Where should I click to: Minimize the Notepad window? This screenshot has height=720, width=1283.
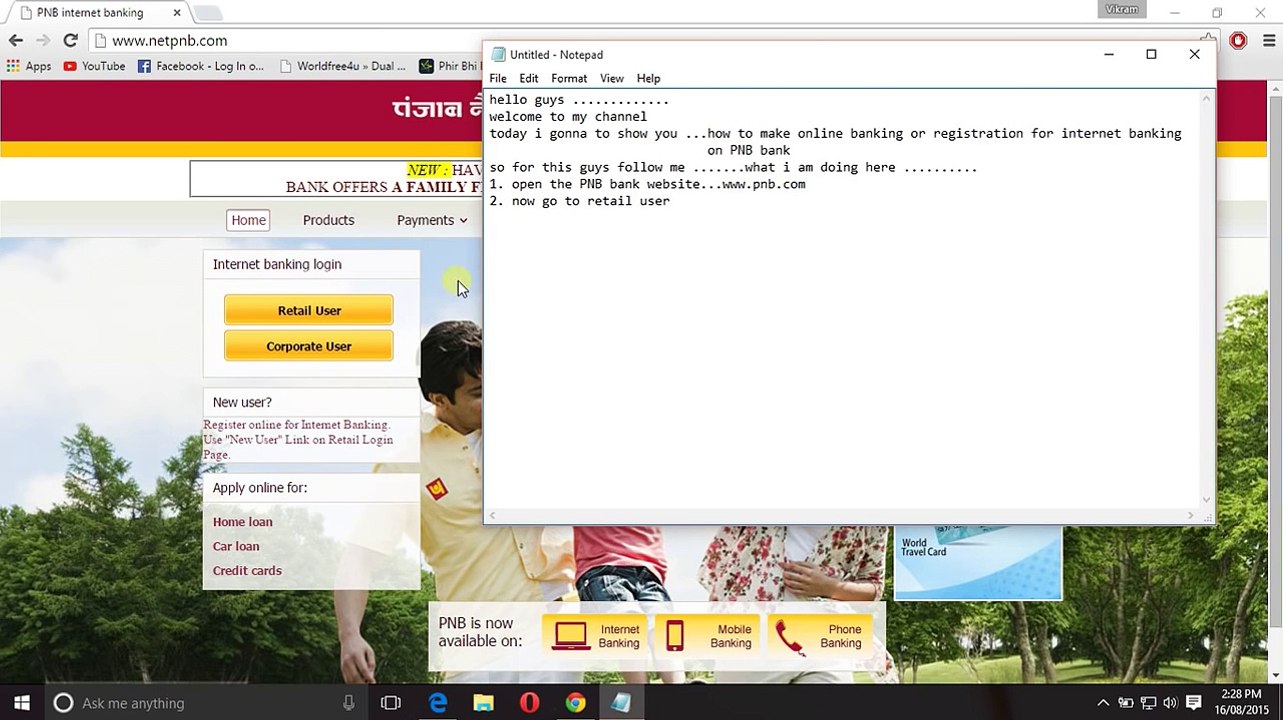click(x=1108, y=55)
